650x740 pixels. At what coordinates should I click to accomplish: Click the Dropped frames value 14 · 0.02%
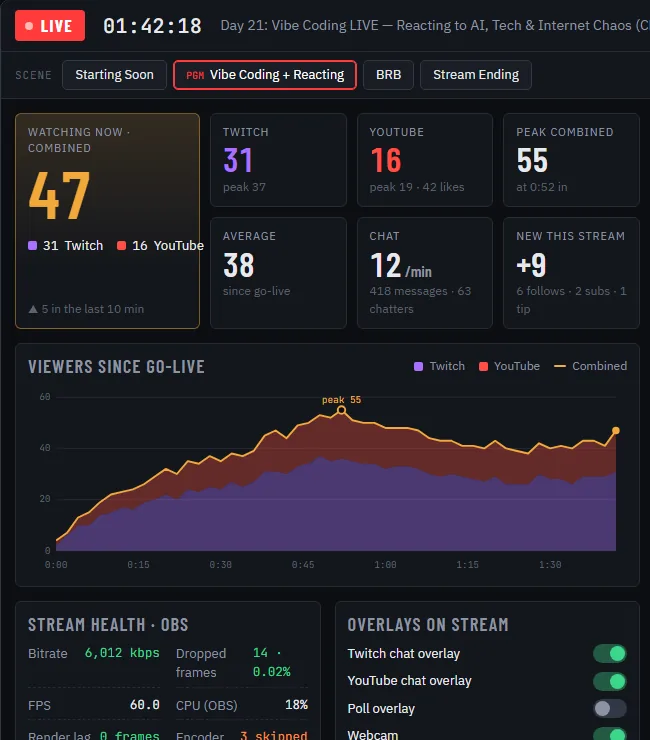[272, 662]
